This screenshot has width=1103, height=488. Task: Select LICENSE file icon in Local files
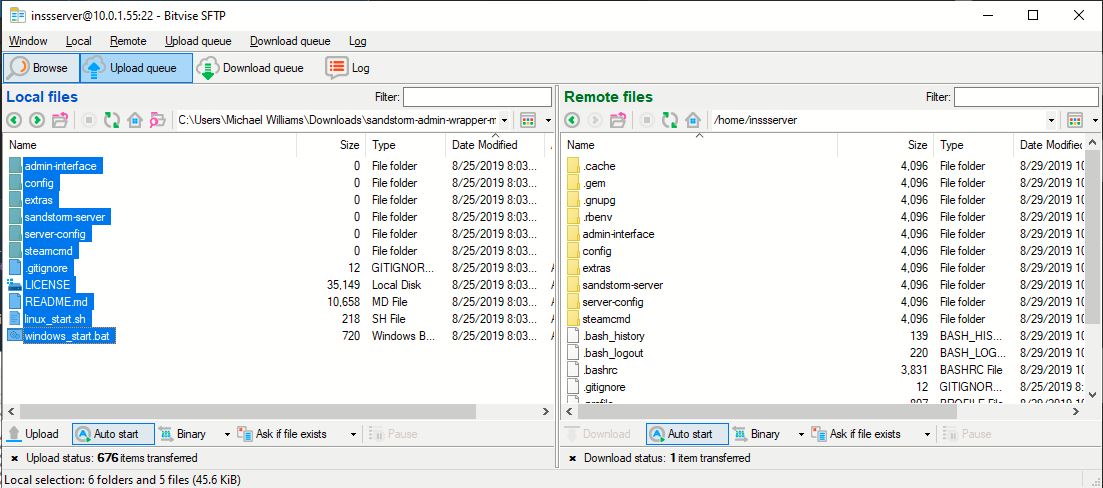(x=14, y=285)
